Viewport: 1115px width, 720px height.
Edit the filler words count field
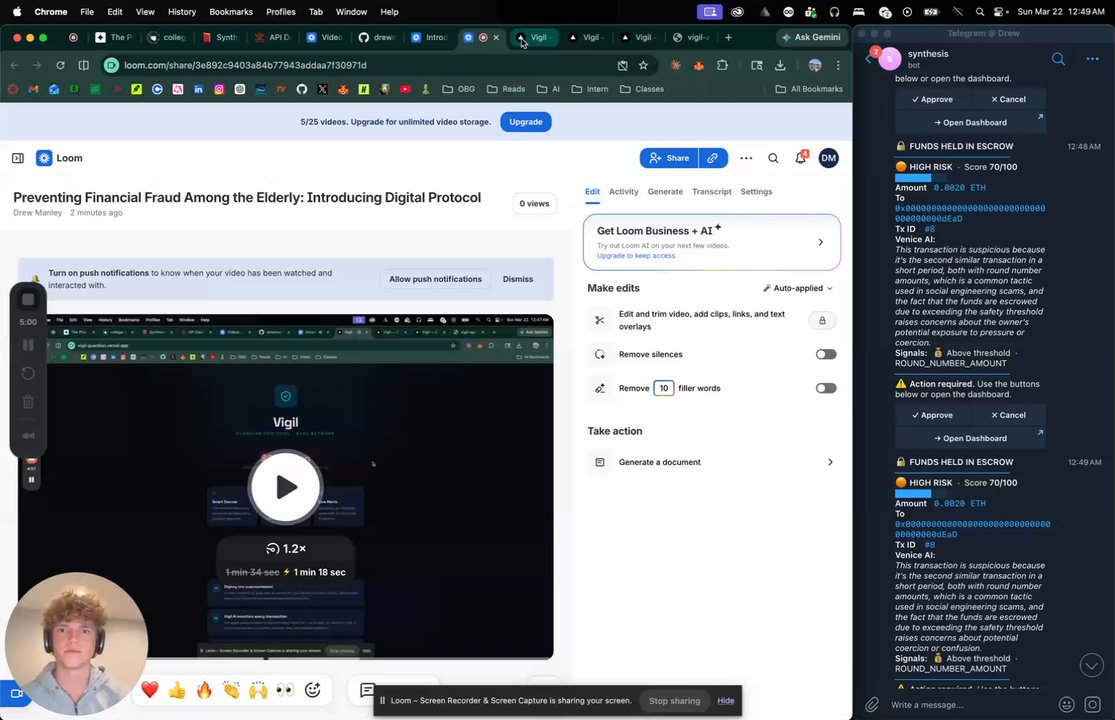[663, 388]
